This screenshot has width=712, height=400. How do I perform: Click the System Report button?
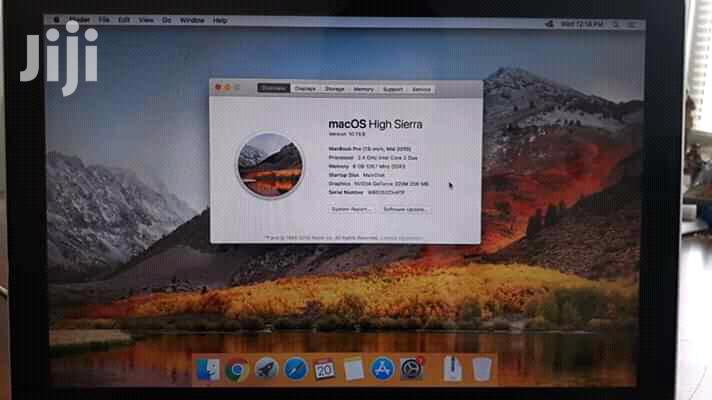point(351,209)
